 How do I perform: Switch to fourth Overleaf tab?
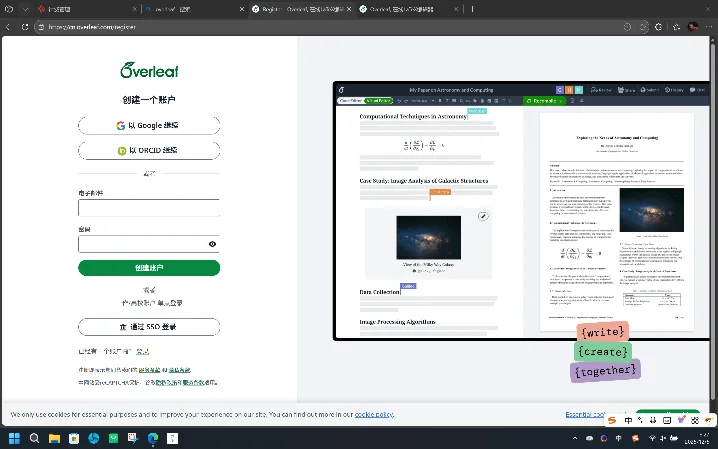[x=409, y=9]
